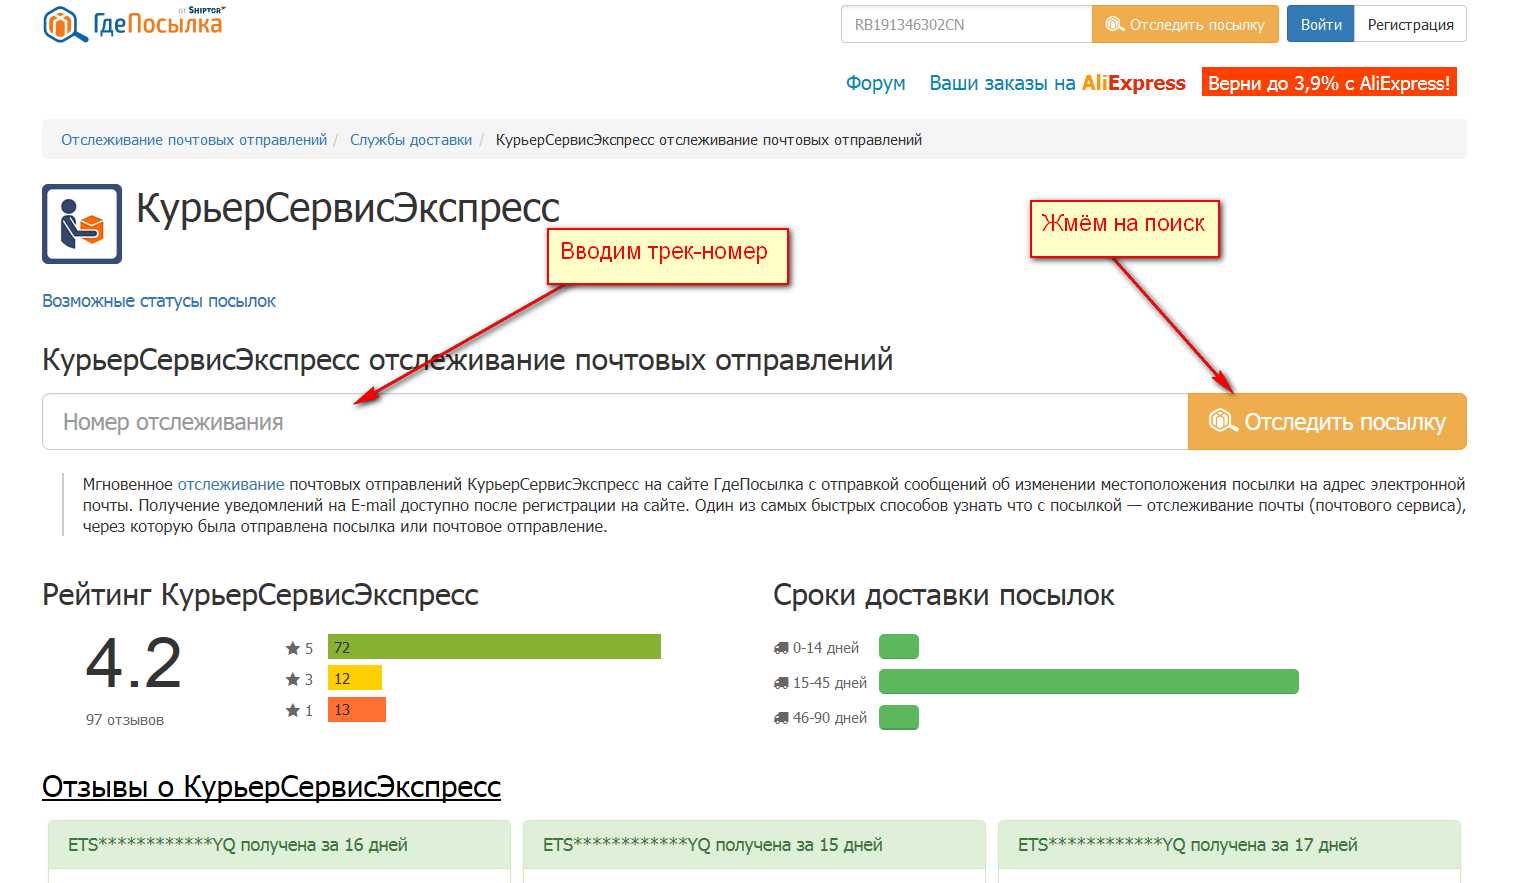Go to Службы доставки breadcrumb
The image size is (1523, 883).
coord(411,140)
